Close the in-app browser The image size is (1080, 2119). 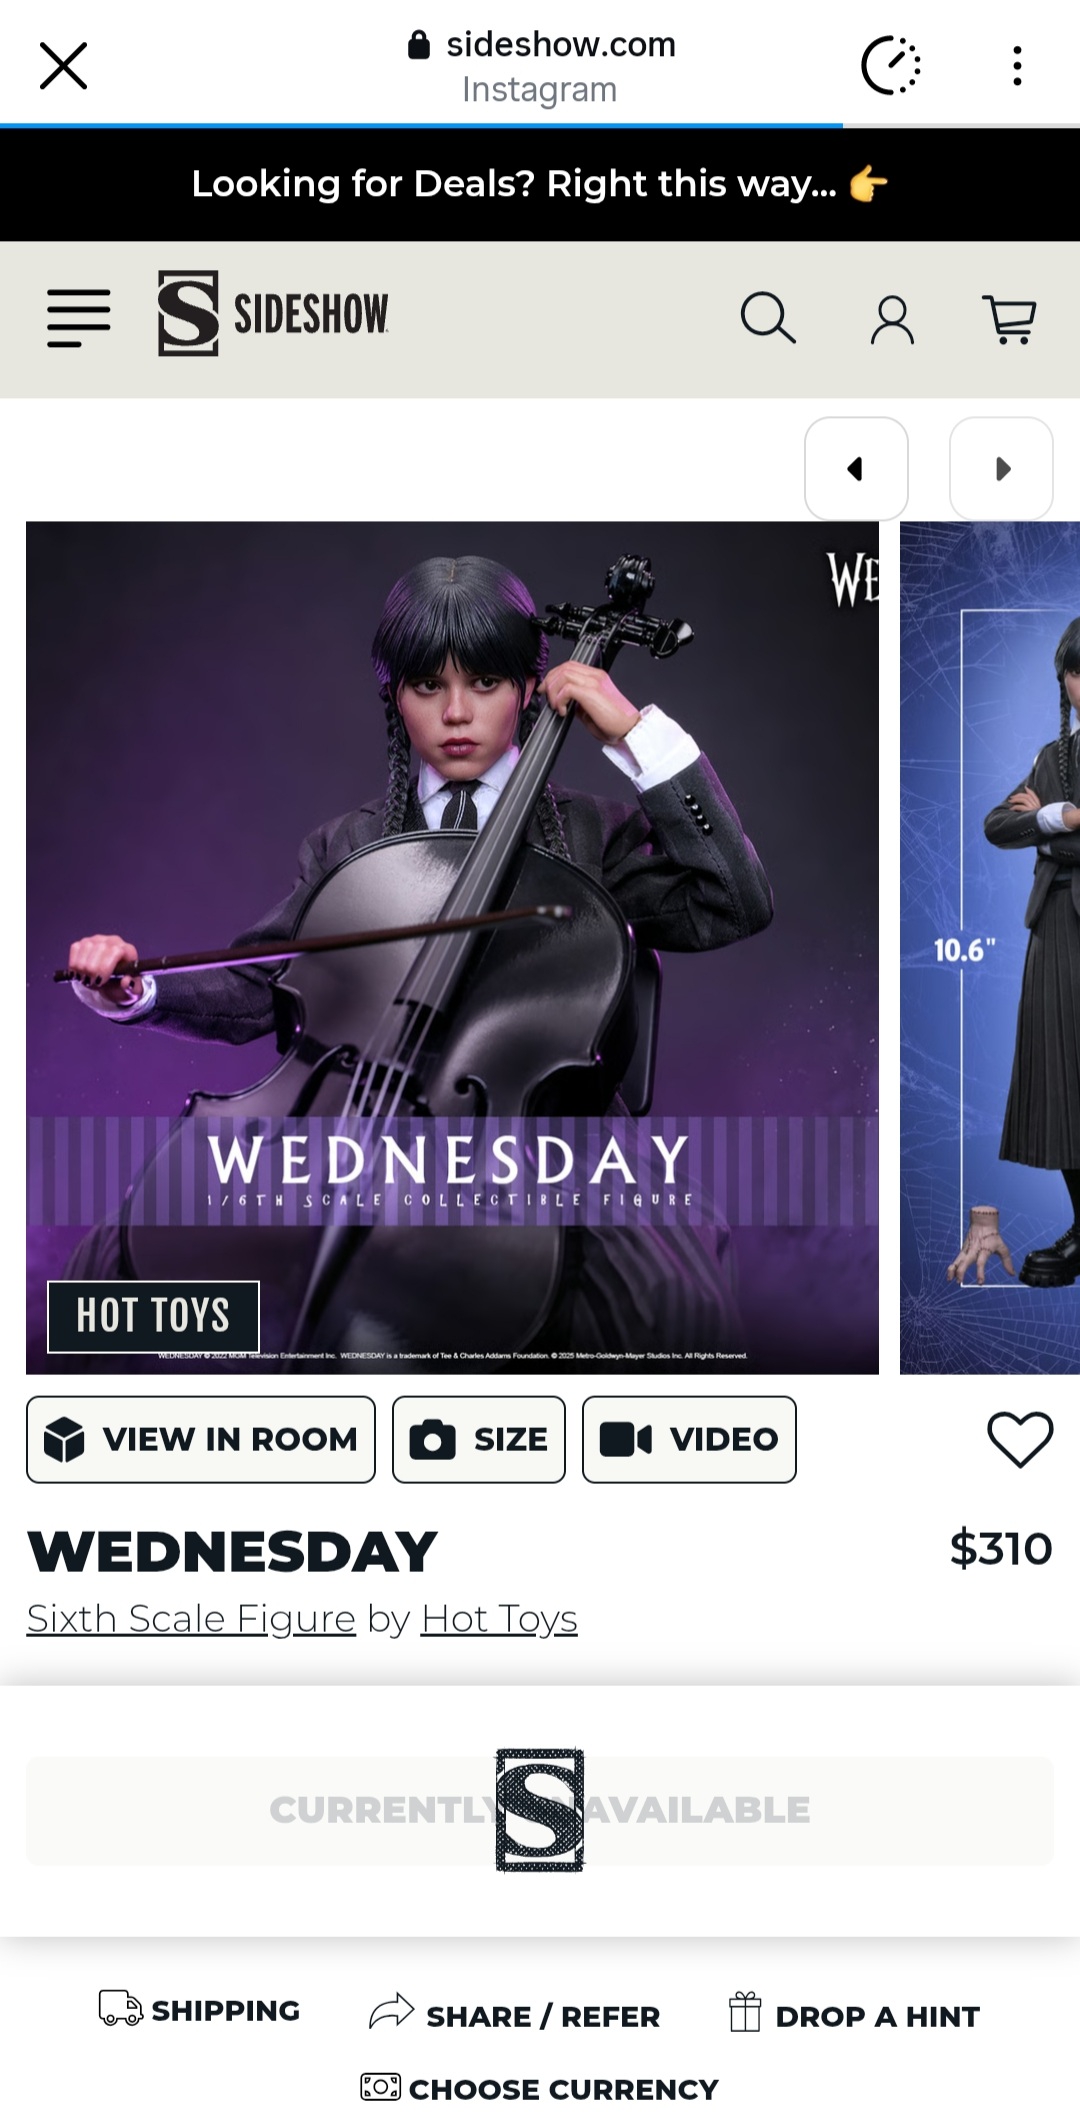63,66
